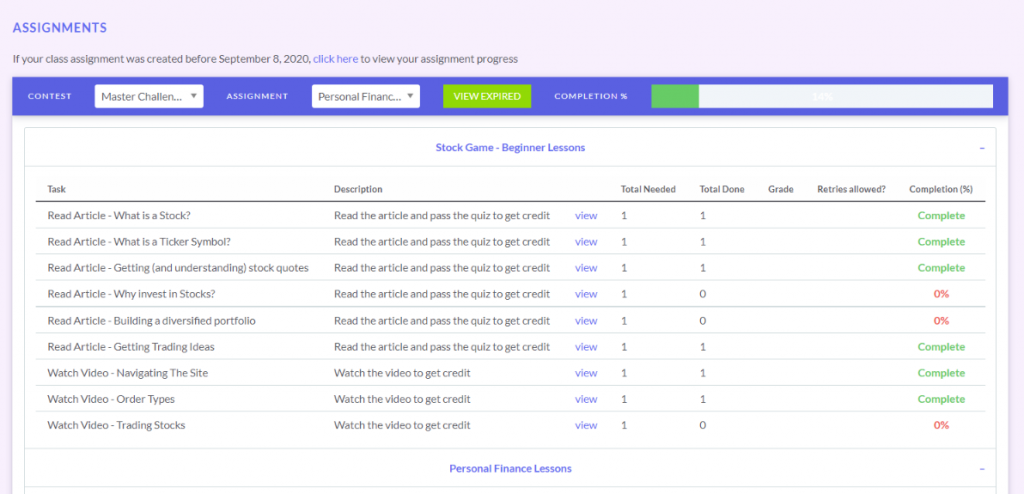The height and width of the screenshot is (494, 1024).
Task: Click the Completion (%) column header
Action: pos(940,189)
